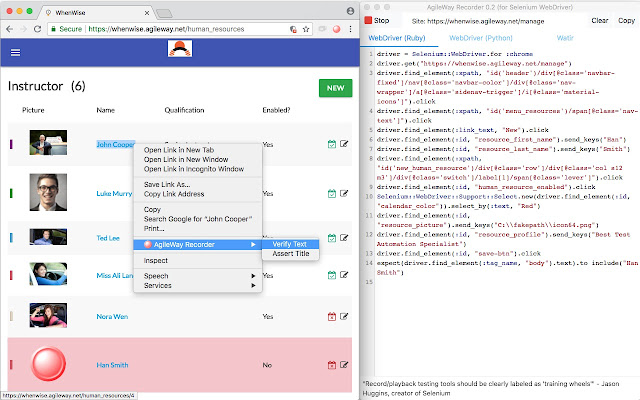Viewport: 640px width, 400px height.
Task: Edit John Cooper's record via pencil icon
Action: click(344, 144)
